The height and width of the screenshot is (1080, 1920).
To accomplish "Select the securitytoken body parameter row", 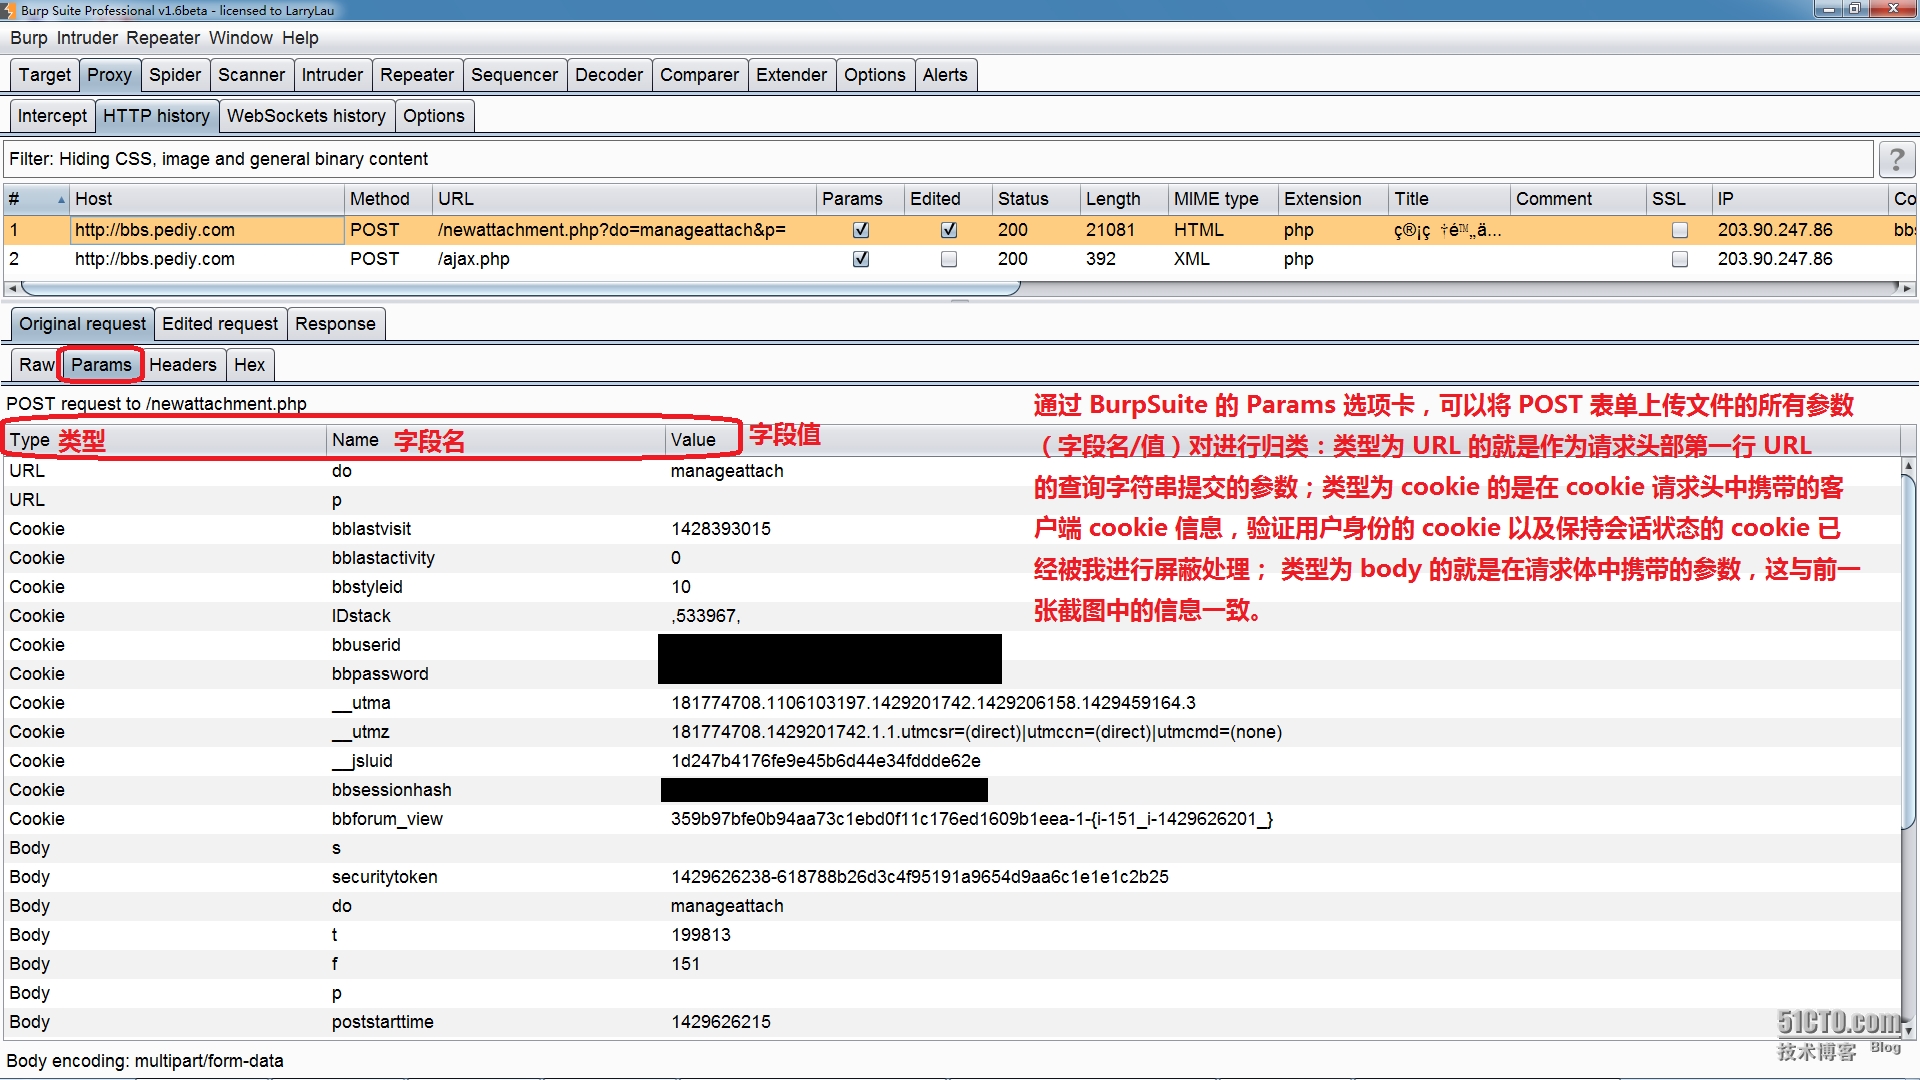I will (x=952, y=877).
